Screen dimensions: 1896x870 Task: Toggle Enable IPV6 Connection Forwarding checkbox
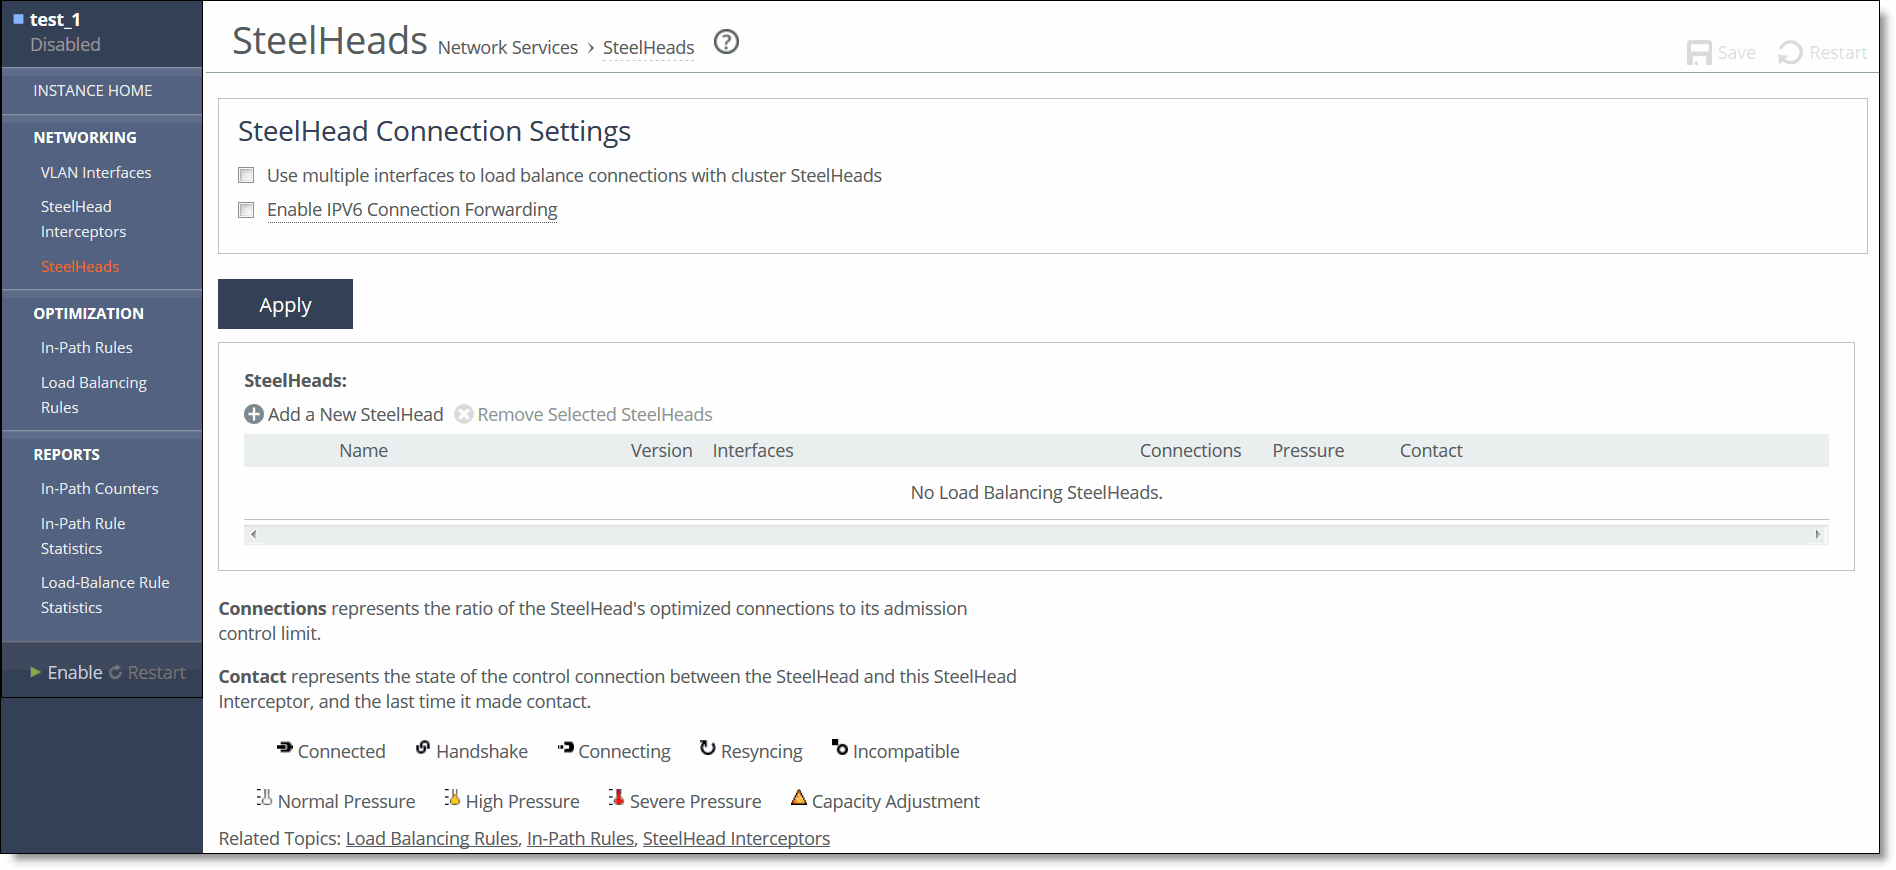click(246, 210)
